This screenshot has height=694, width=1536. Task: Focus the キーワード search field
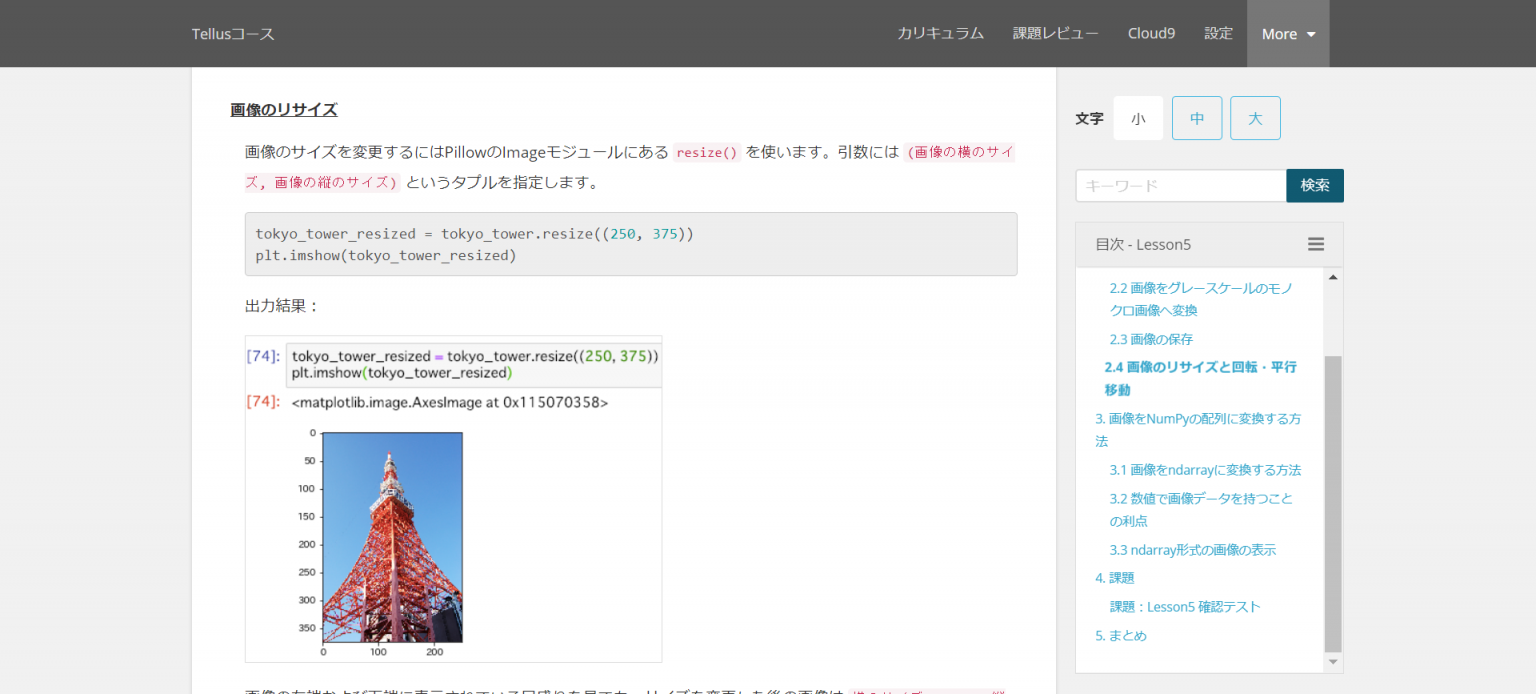click(1181, 186)
